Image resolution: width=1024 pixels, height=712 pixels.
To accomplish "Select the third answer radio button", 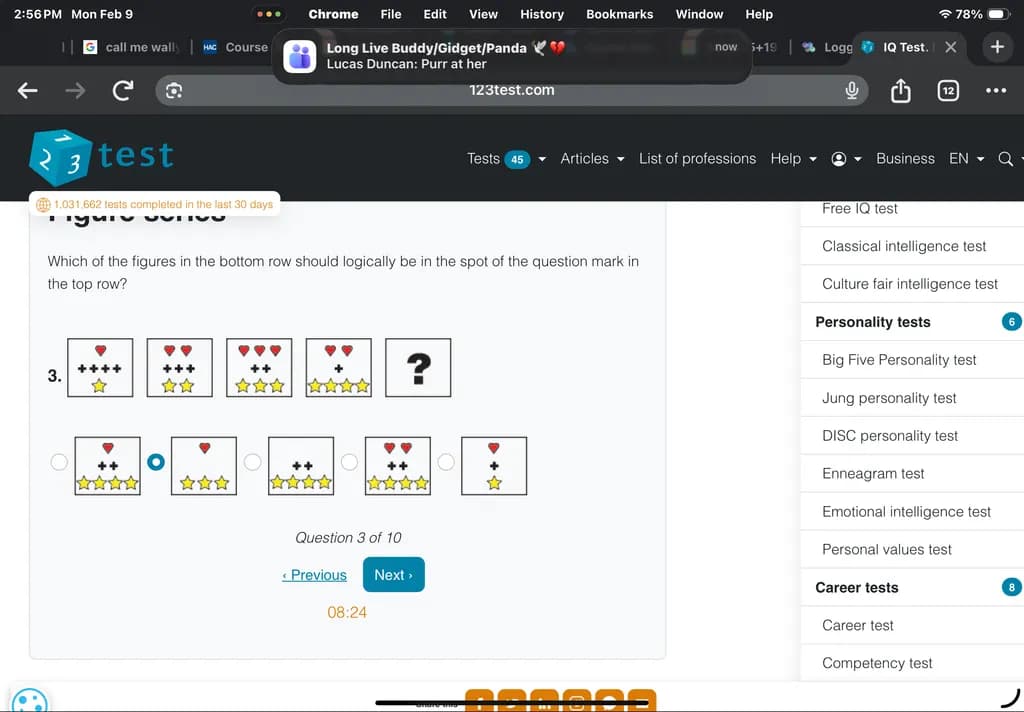I will (252, 462).
